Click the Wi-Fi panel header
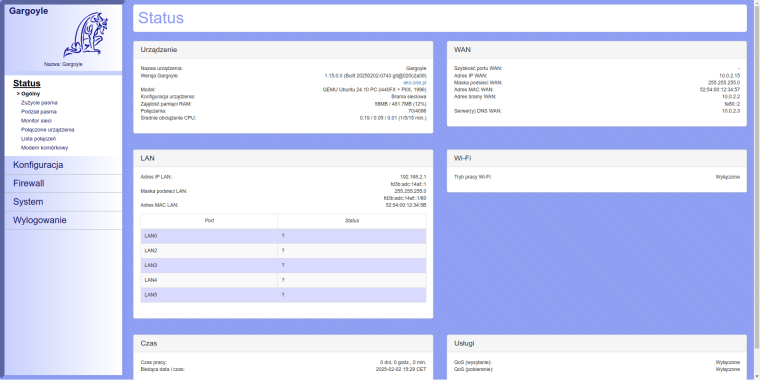The image size is (760, 380). tap(597, 158)
